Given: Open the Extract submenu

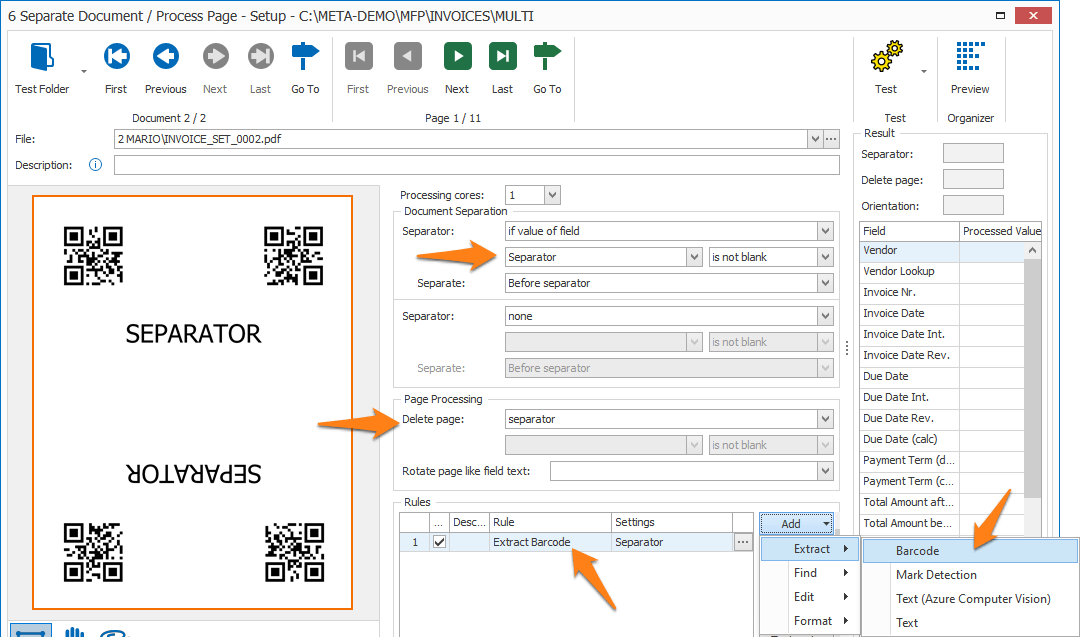Looking at the screenshot, I should (810, 549).
